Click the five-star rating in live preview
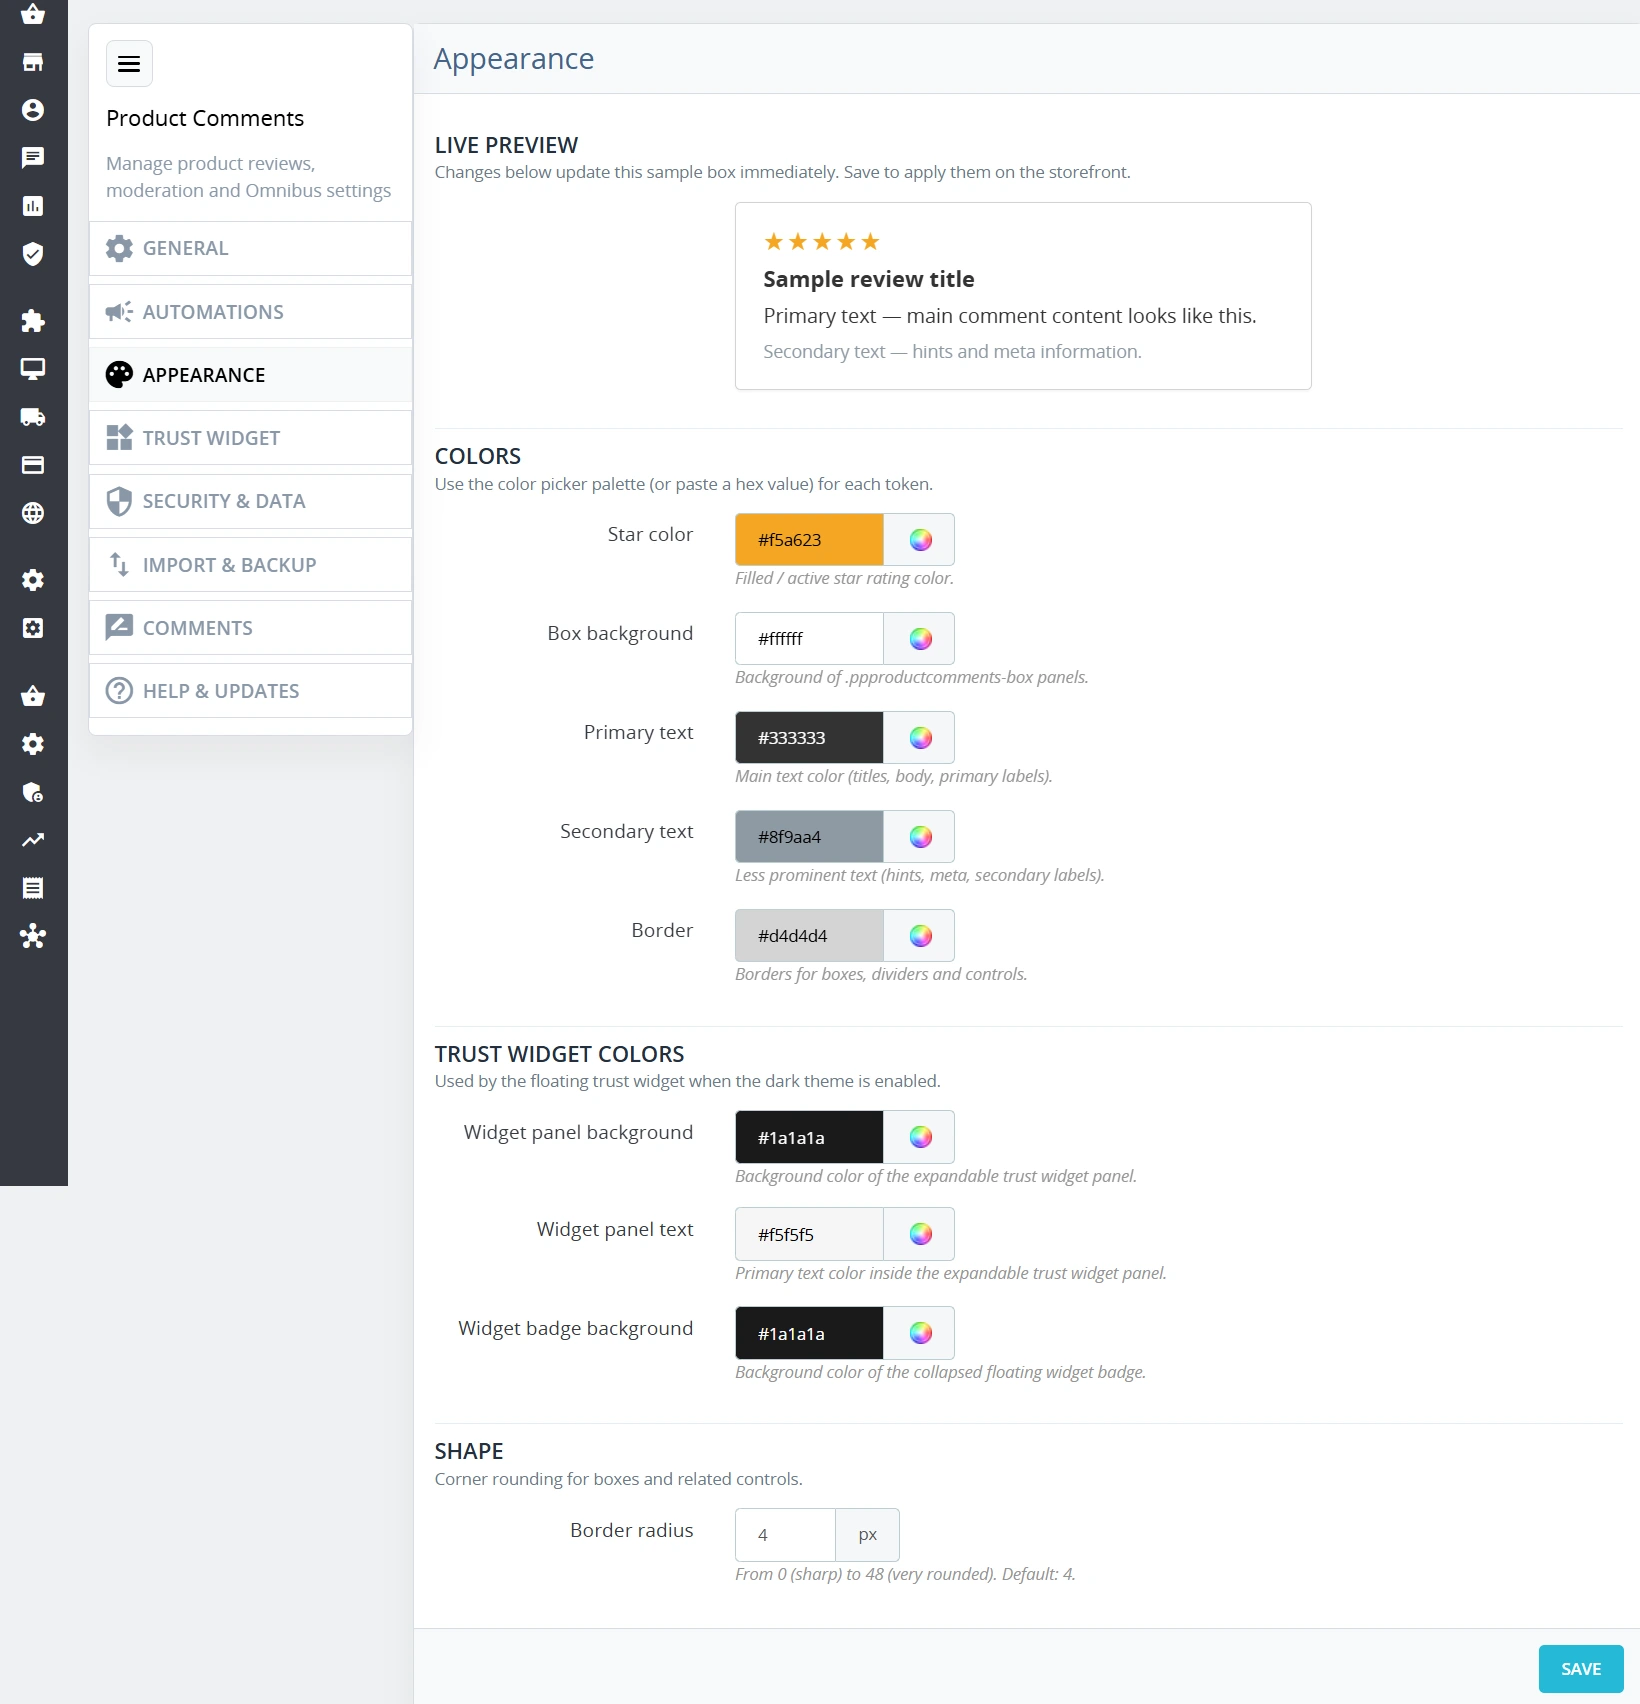This screenshot has width=1640, height=1704. 821,242
